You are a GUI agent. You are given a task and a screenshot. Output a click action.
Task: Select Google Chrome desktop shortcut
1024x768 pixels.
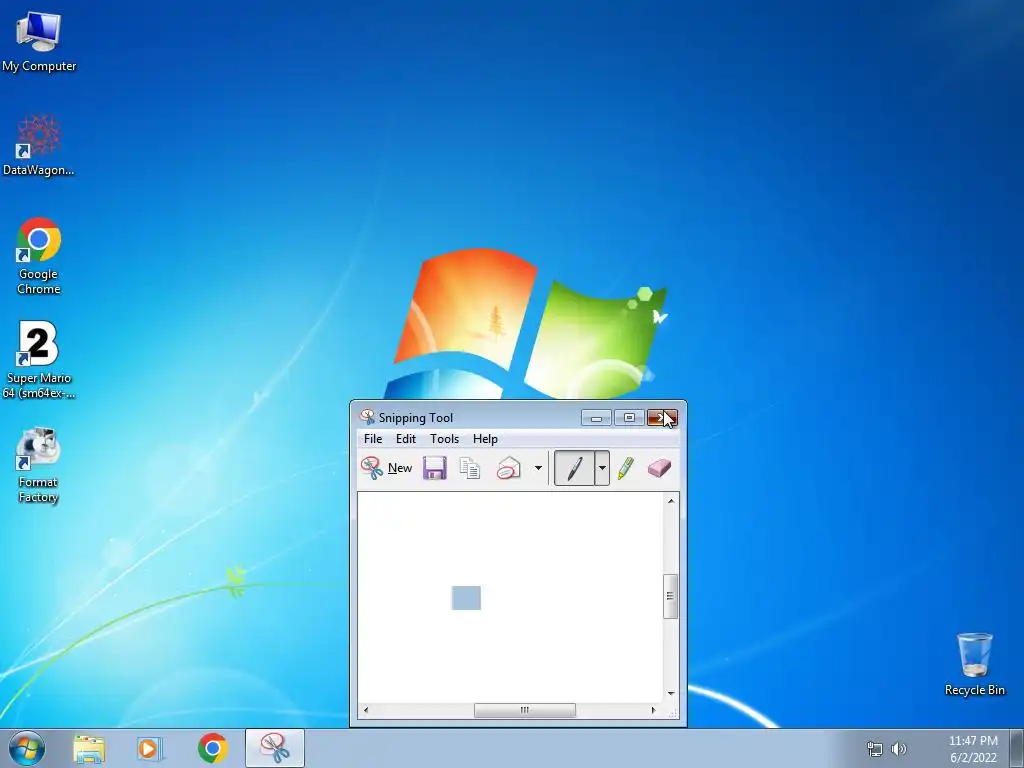39,256
